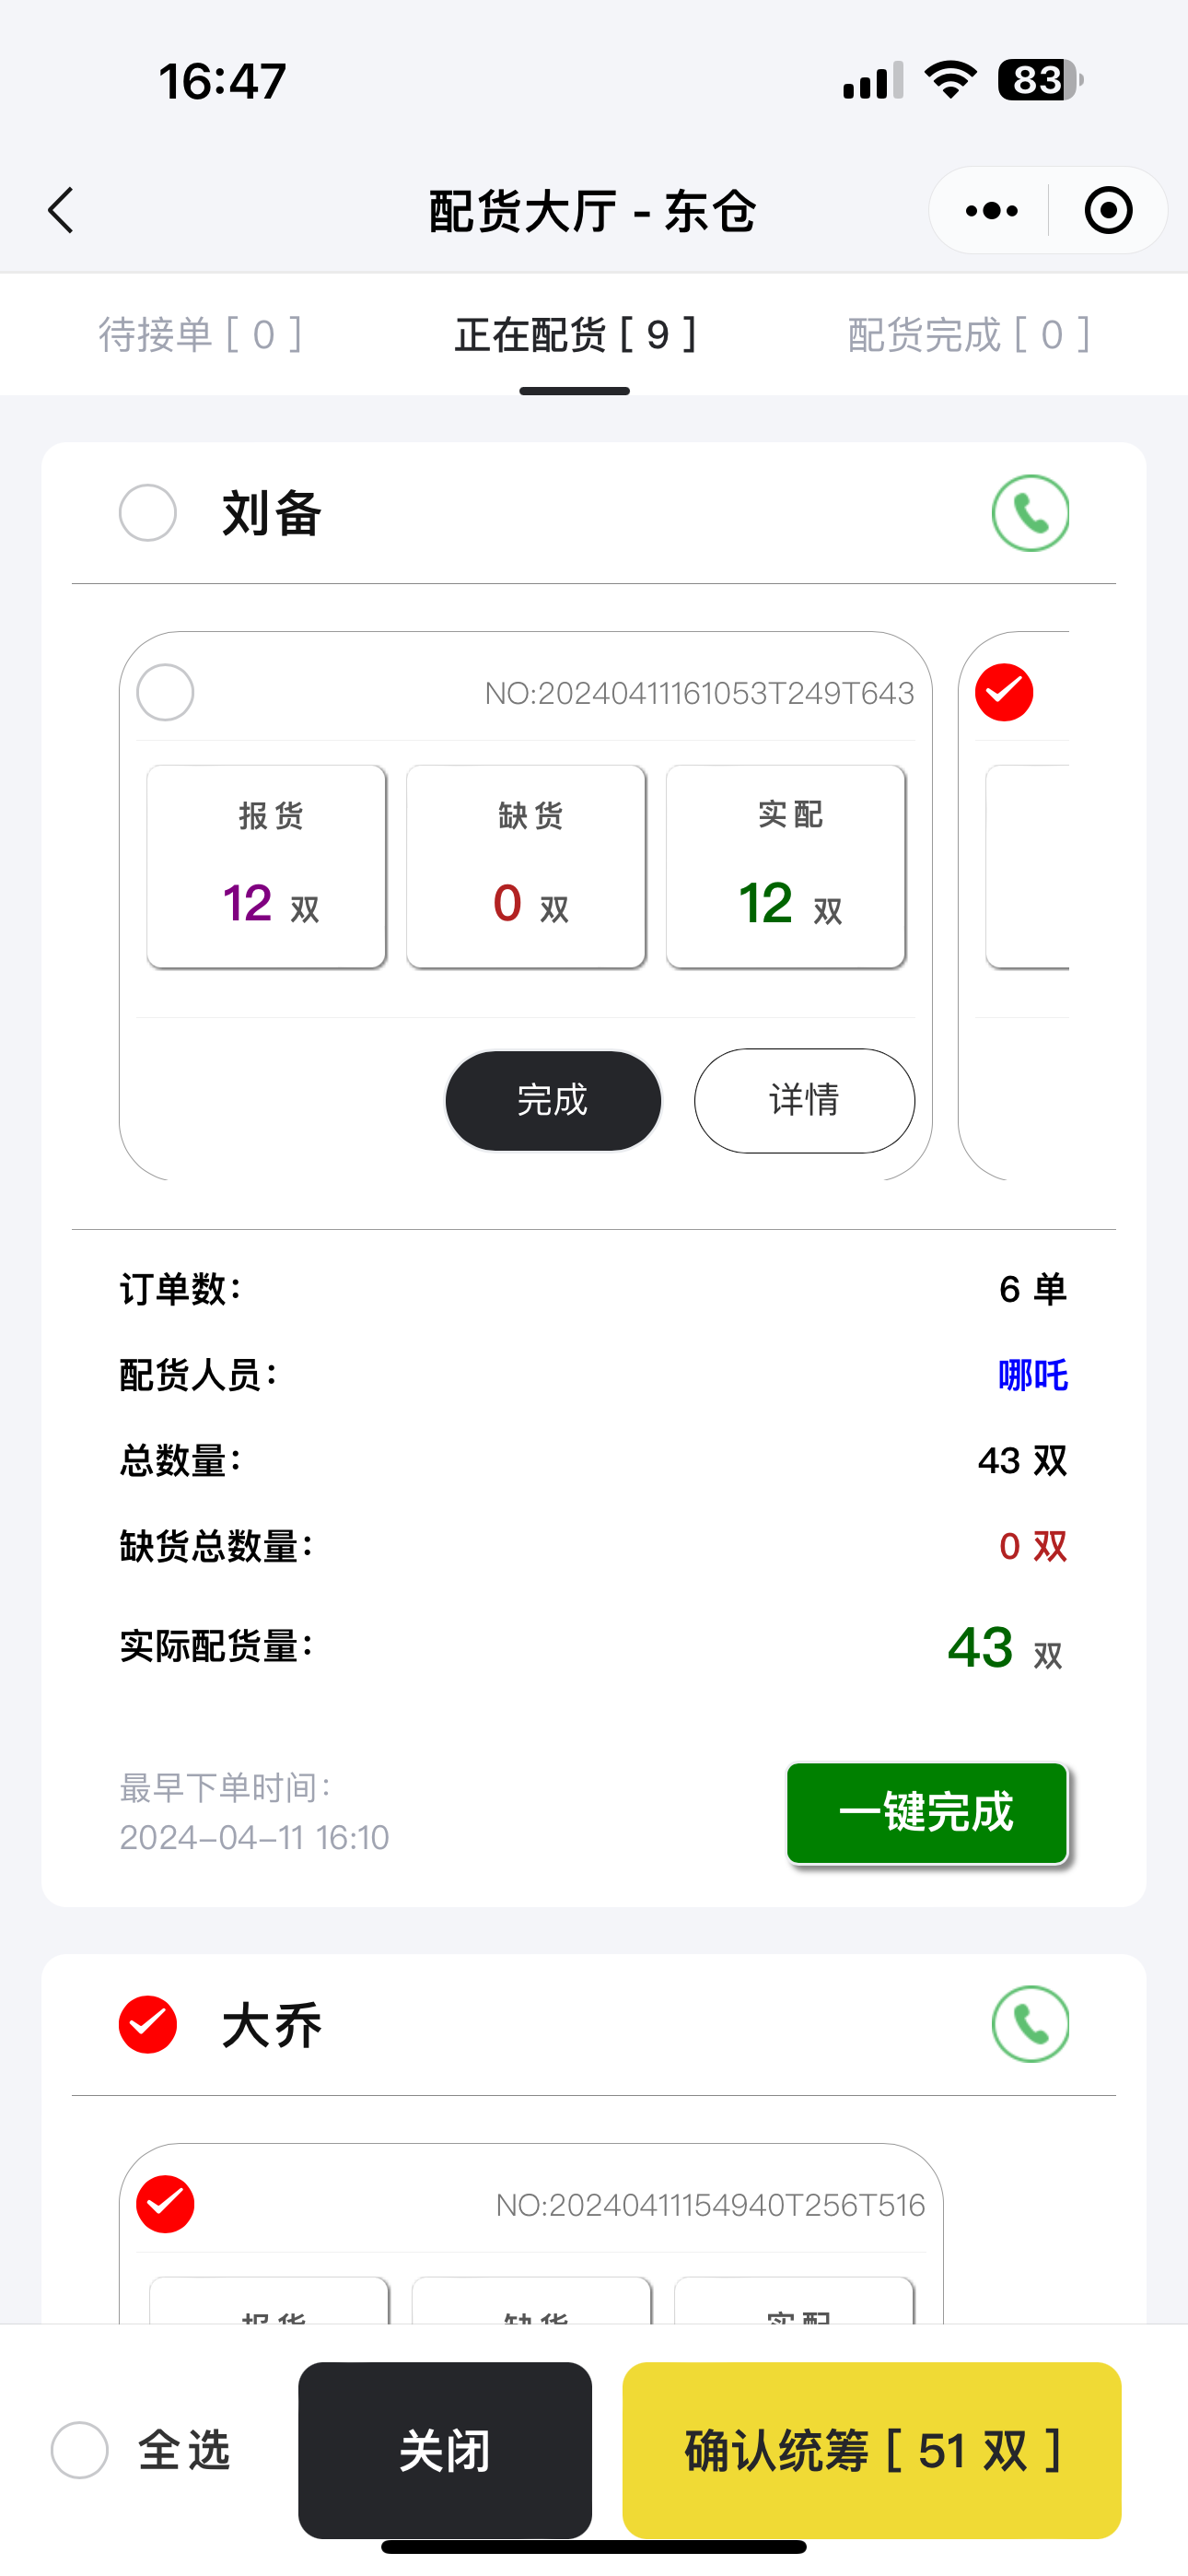Select the 刘备 customer checkbox

pos(148,513)
